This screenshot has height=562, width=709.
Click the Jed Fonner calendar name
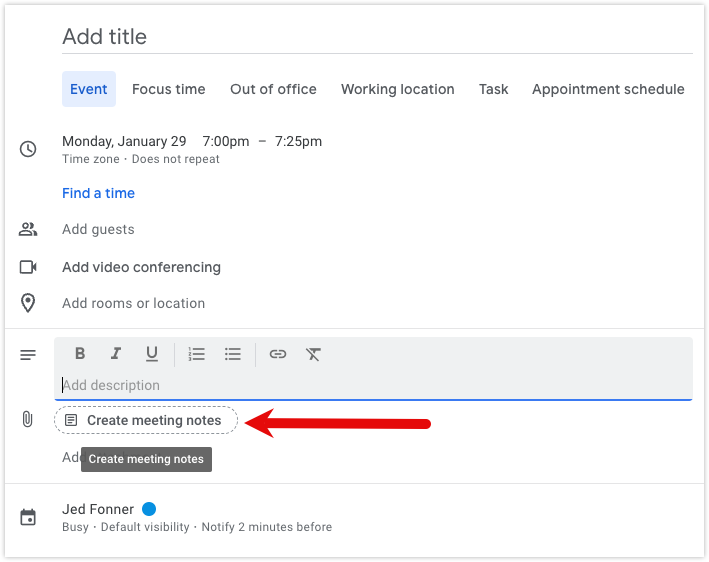pyautogui.click(x=98, y=509)
